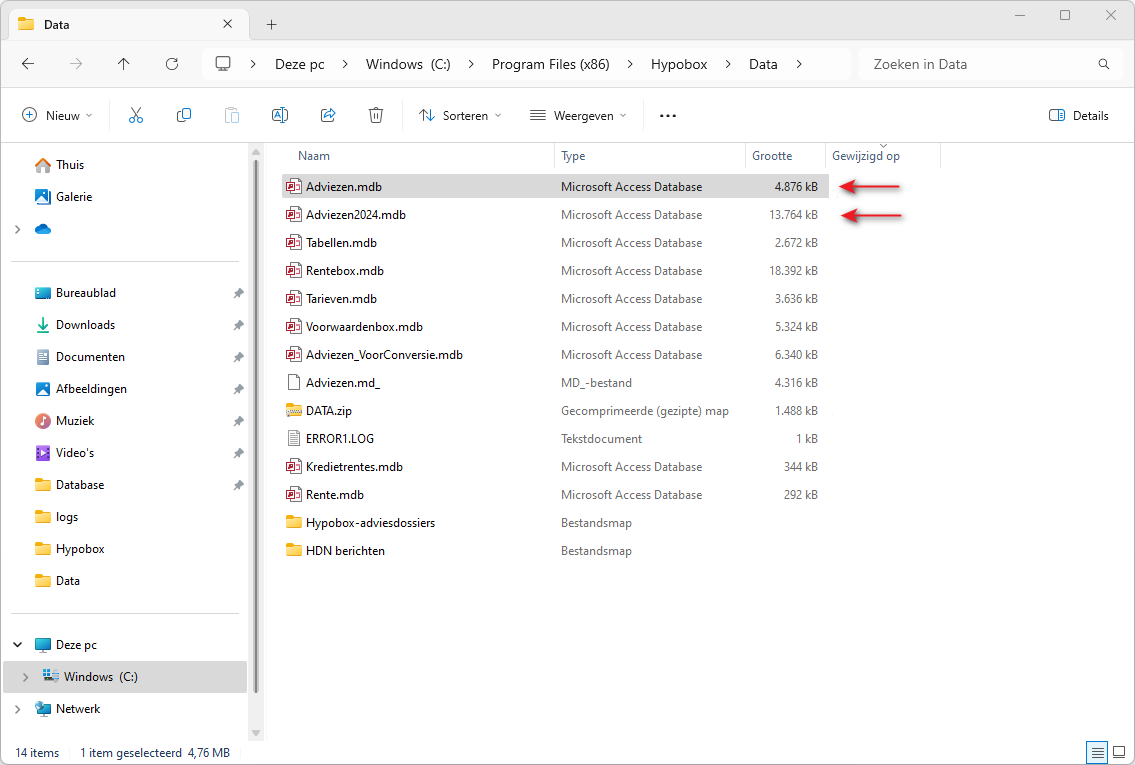Screen dimensions: 1135x765
Task: Click the Rentebox.mdb Access file icon
Action: click(293, 270)
